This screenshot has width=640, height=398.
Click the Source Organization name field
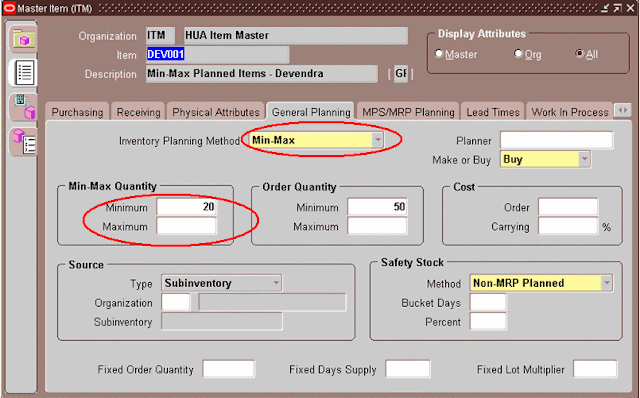tap(272, 302)
